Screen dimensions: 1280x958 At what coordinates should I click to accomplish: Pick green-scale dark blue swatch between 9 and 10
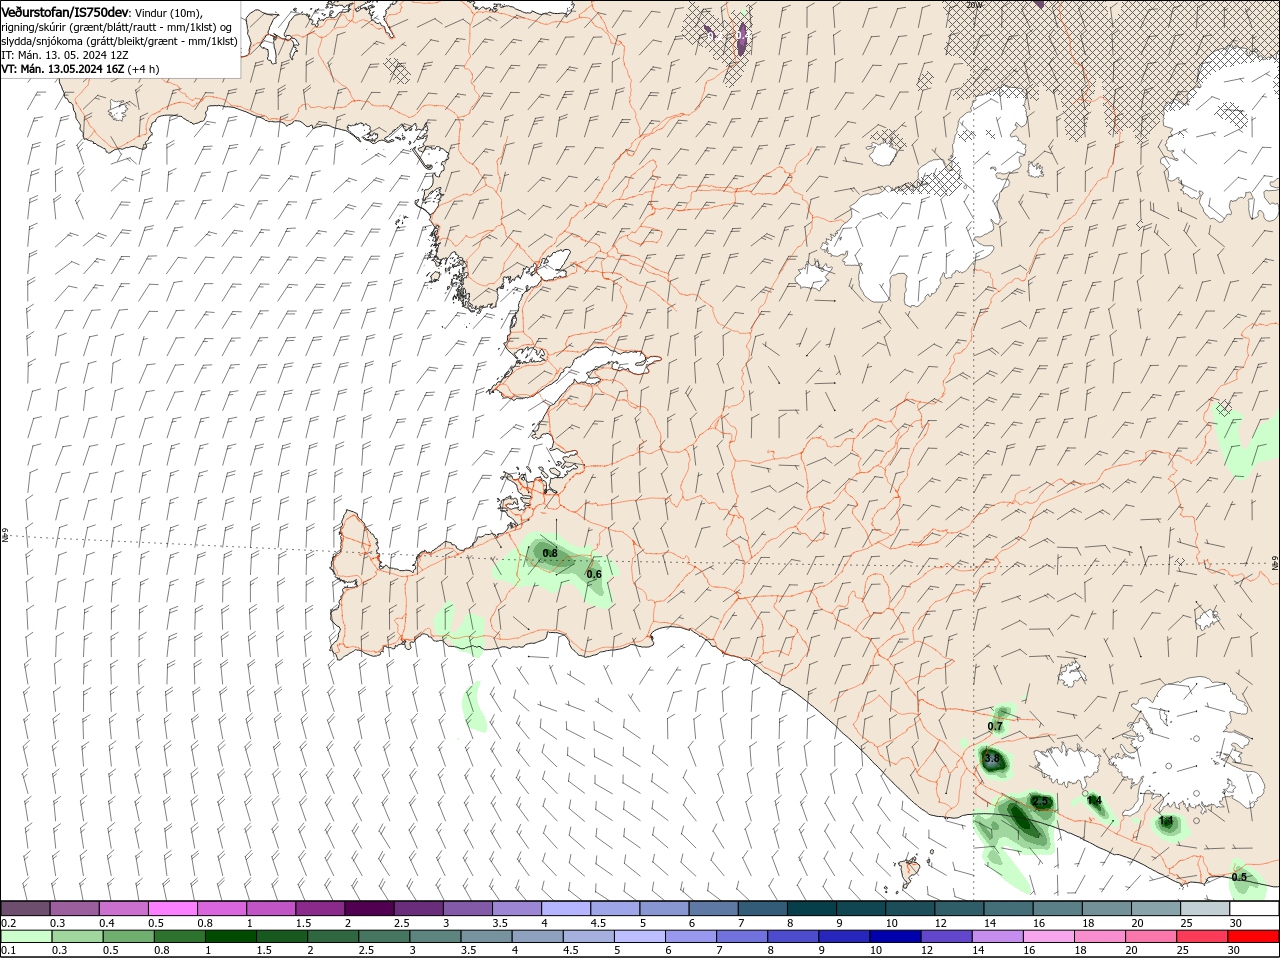[846, 936]
